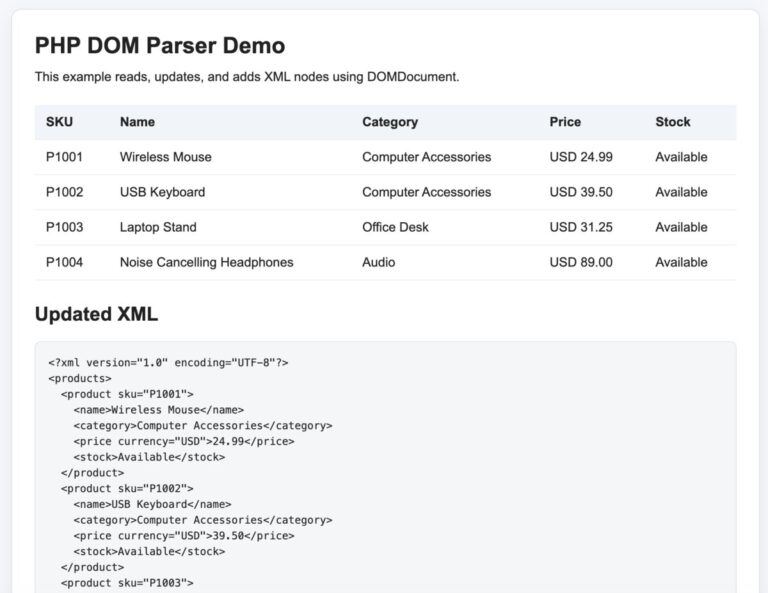This screenshot has height=593, width=768.
Task: Select the USD 89.00 price cell
Action: tap(580, 262)
